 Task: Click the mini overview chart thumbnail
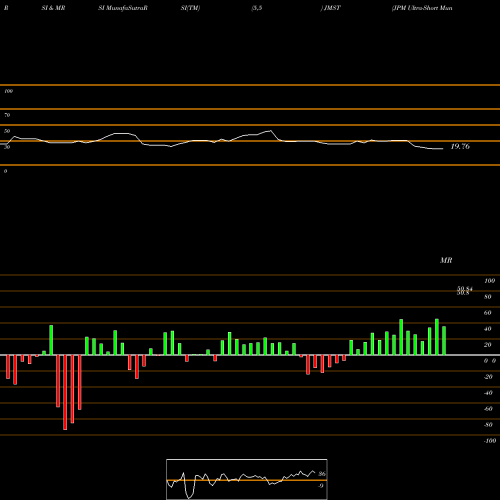point(247,479)
